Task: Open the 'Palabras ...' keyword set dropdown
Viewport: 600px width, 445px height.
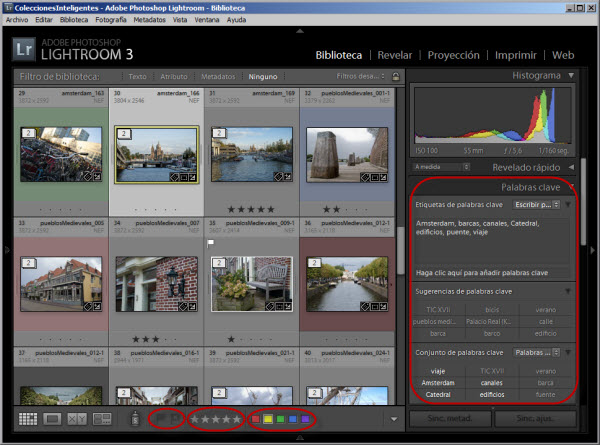Action: [x=536, y=352]
